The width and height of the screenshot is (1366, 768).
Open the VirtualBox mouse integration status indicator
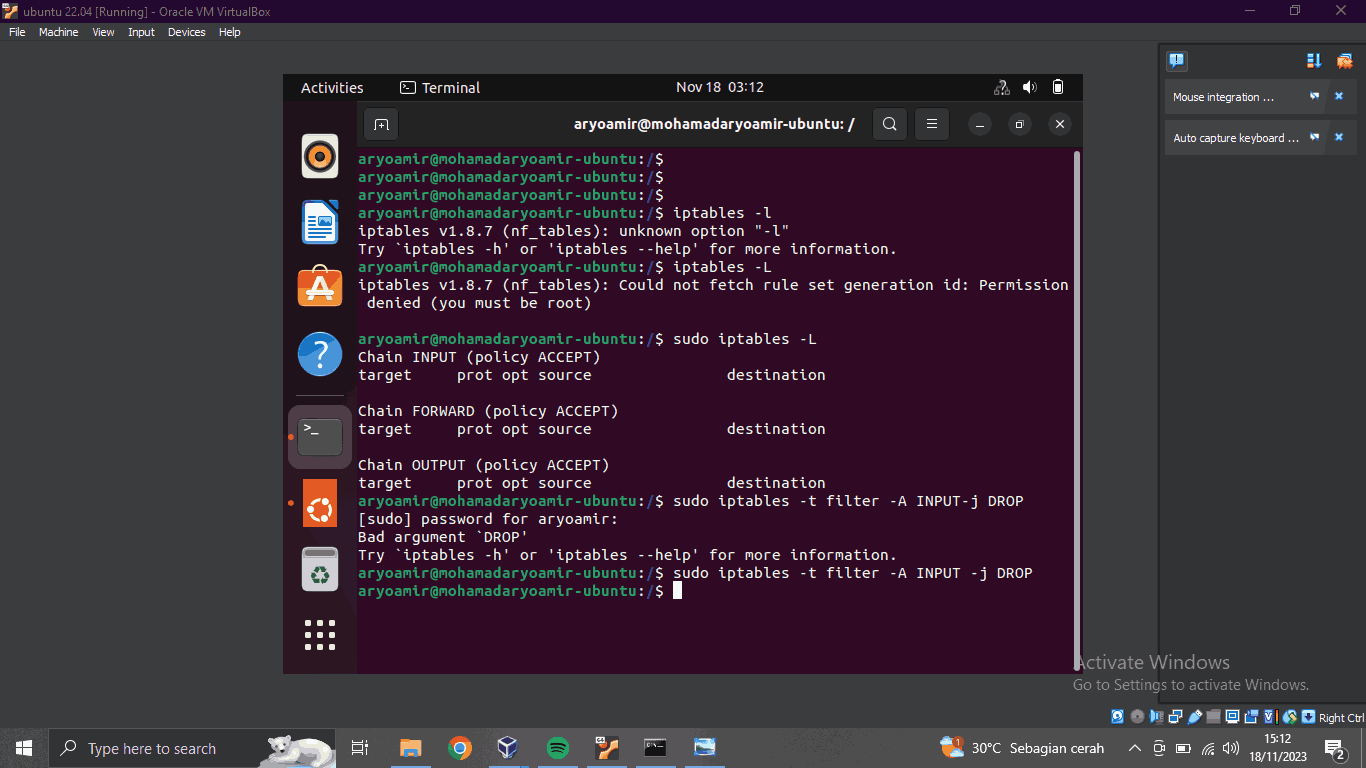coord(1290,716)
